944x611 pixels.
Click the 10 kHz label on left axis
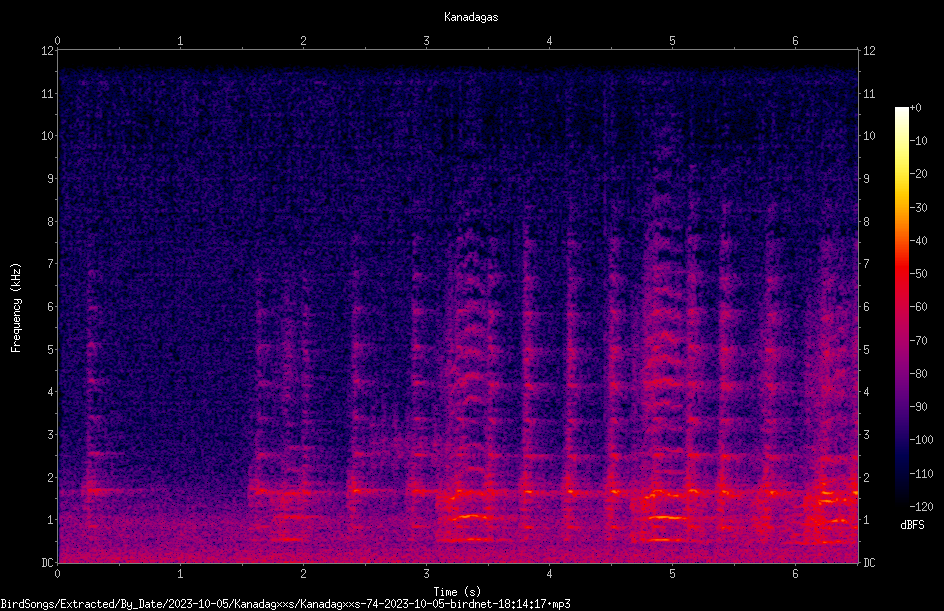(x=48, y=136)
